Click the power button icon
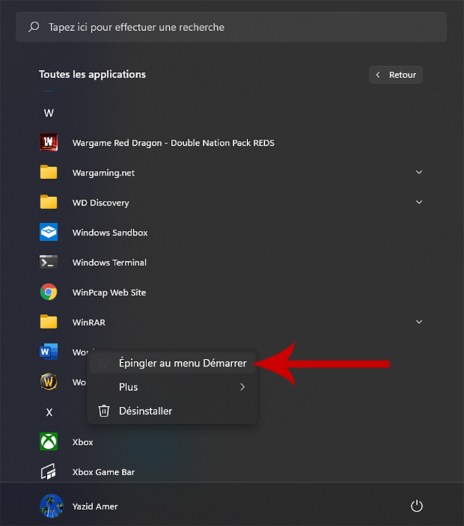464x526 pixels. pos(417,506)
